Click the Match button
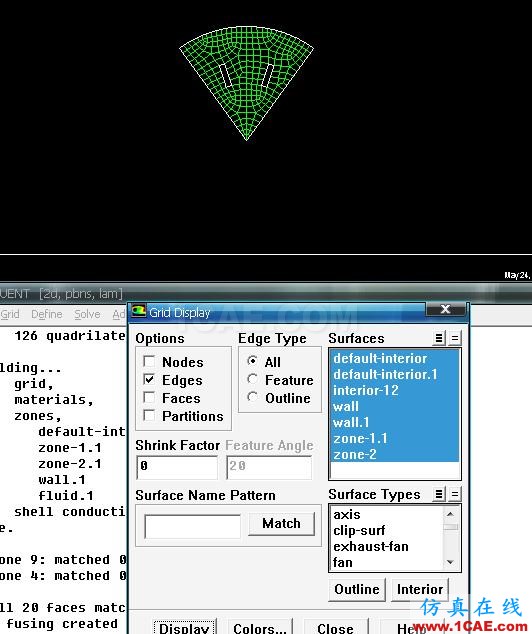This screenshot has width=532, height=634. coord(281,524)
